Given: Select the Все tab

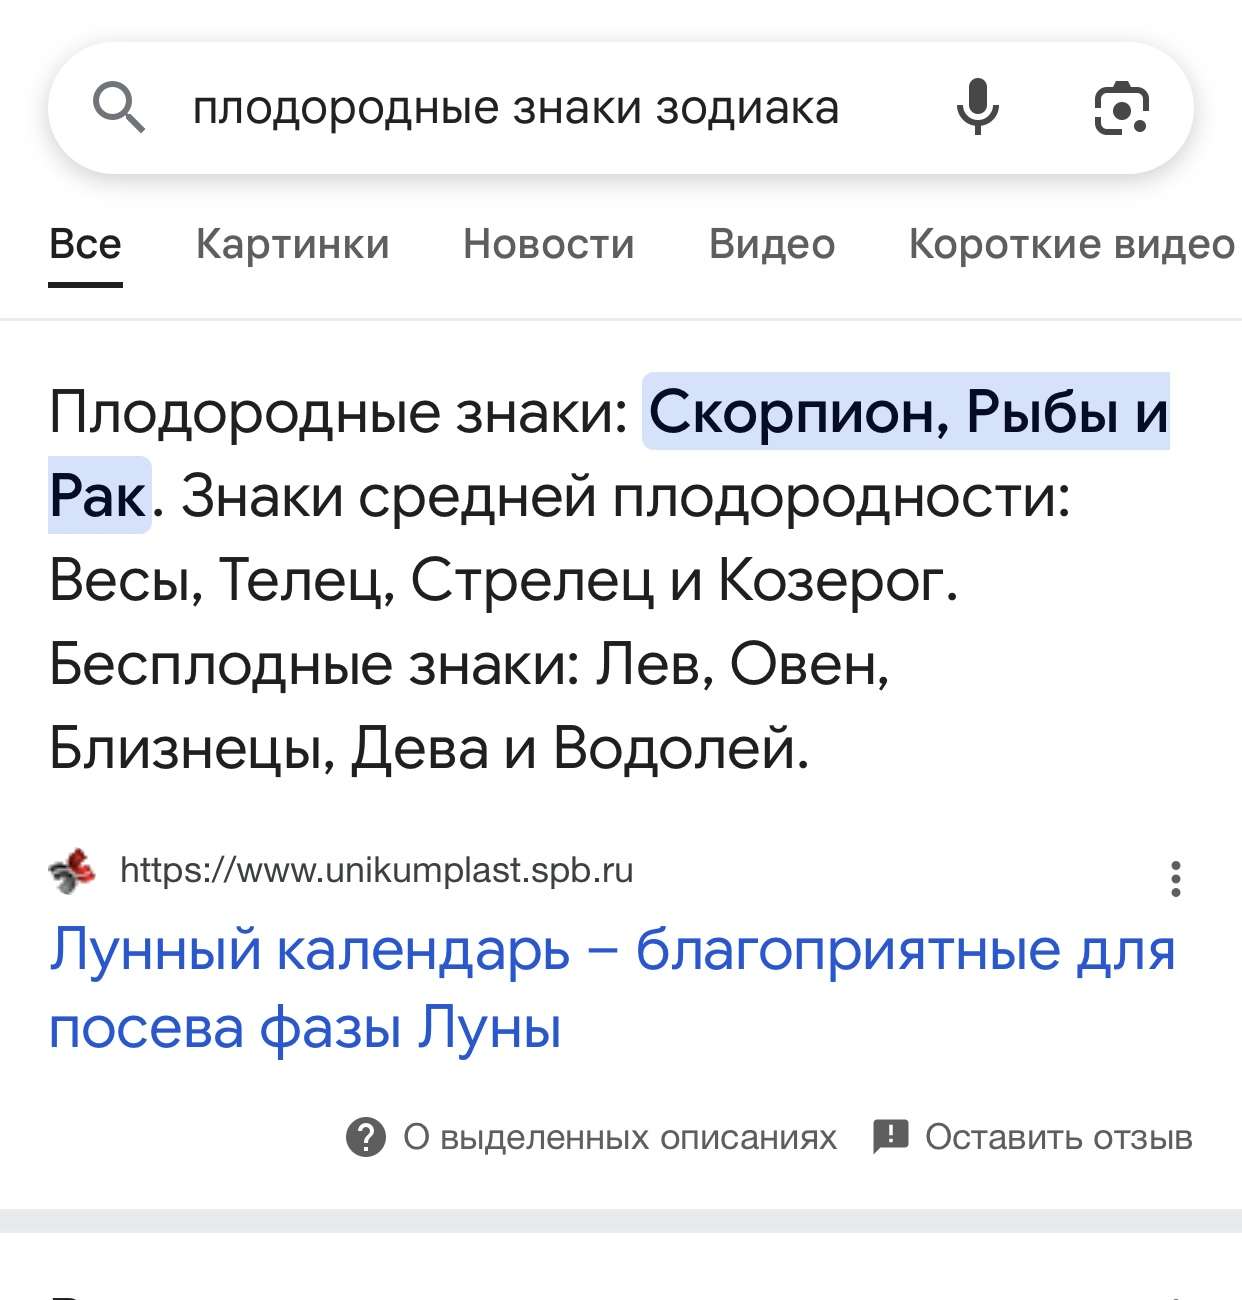Looking at the screenshot, I should 85,245.
